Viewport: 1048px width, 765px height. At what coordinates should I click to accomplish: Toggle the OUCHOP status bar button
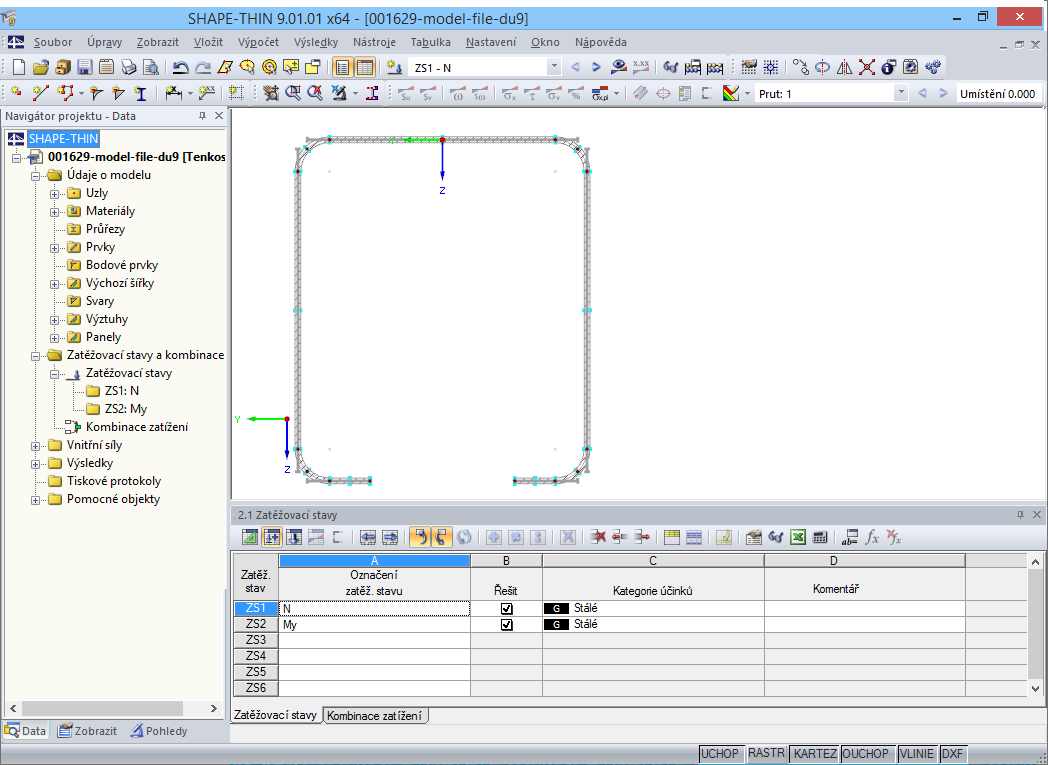point(866,754)
